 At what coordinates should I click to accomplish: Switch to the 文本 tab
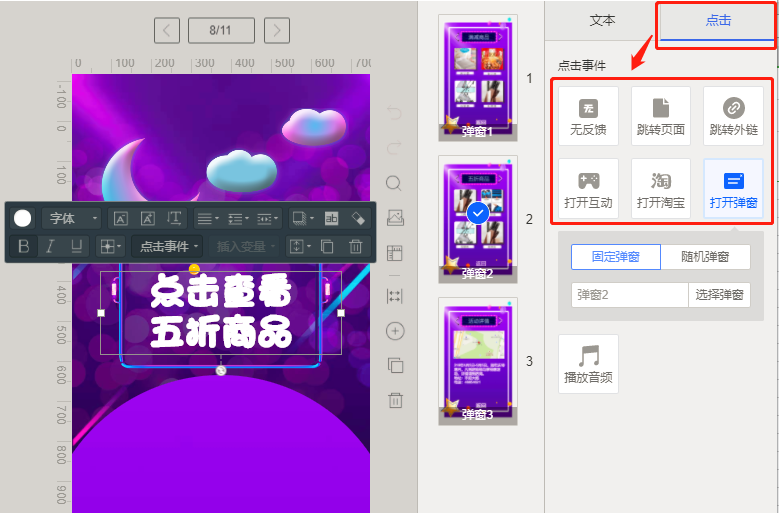tap(602, 20)
